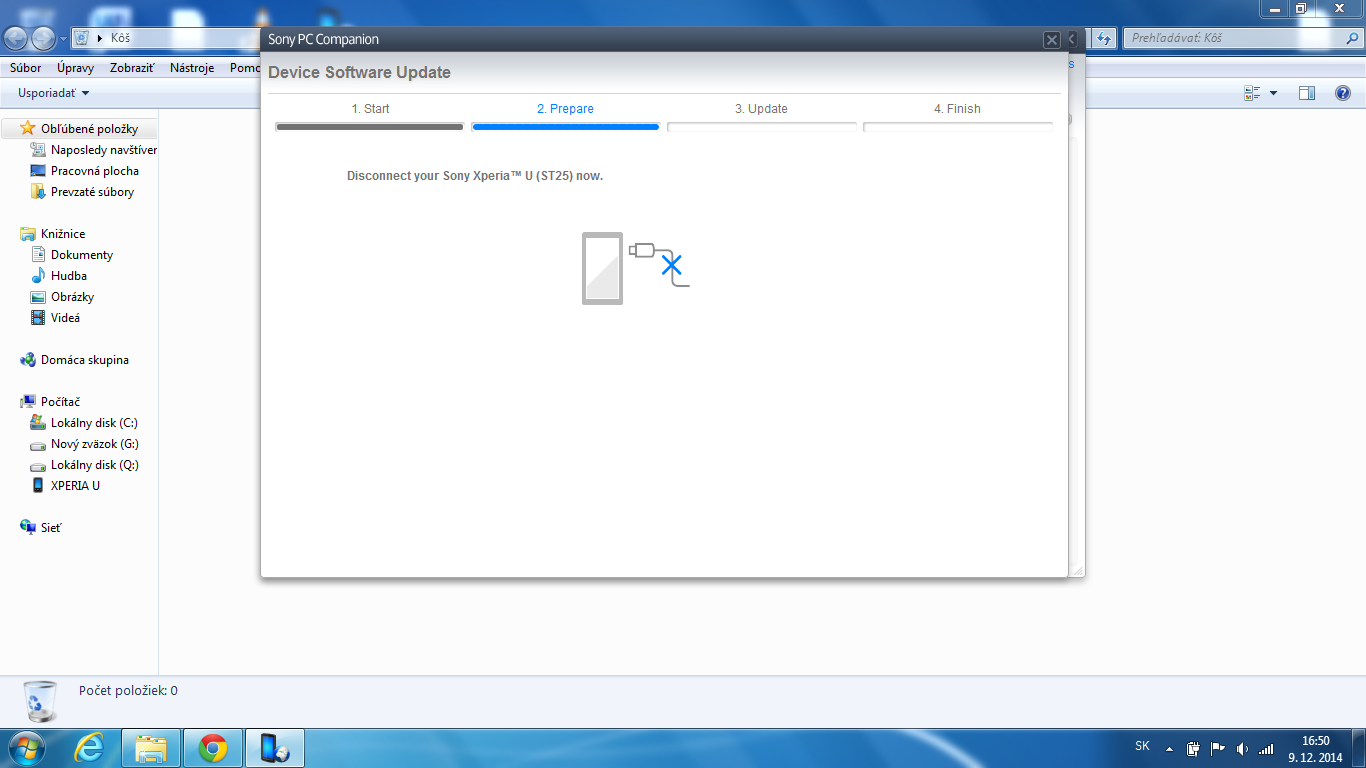The height and width of the screenshot is (768, 1366).
Task: Click the blue Prepare step progress bar
Action: pyautogui.click(x=565, y=127)
